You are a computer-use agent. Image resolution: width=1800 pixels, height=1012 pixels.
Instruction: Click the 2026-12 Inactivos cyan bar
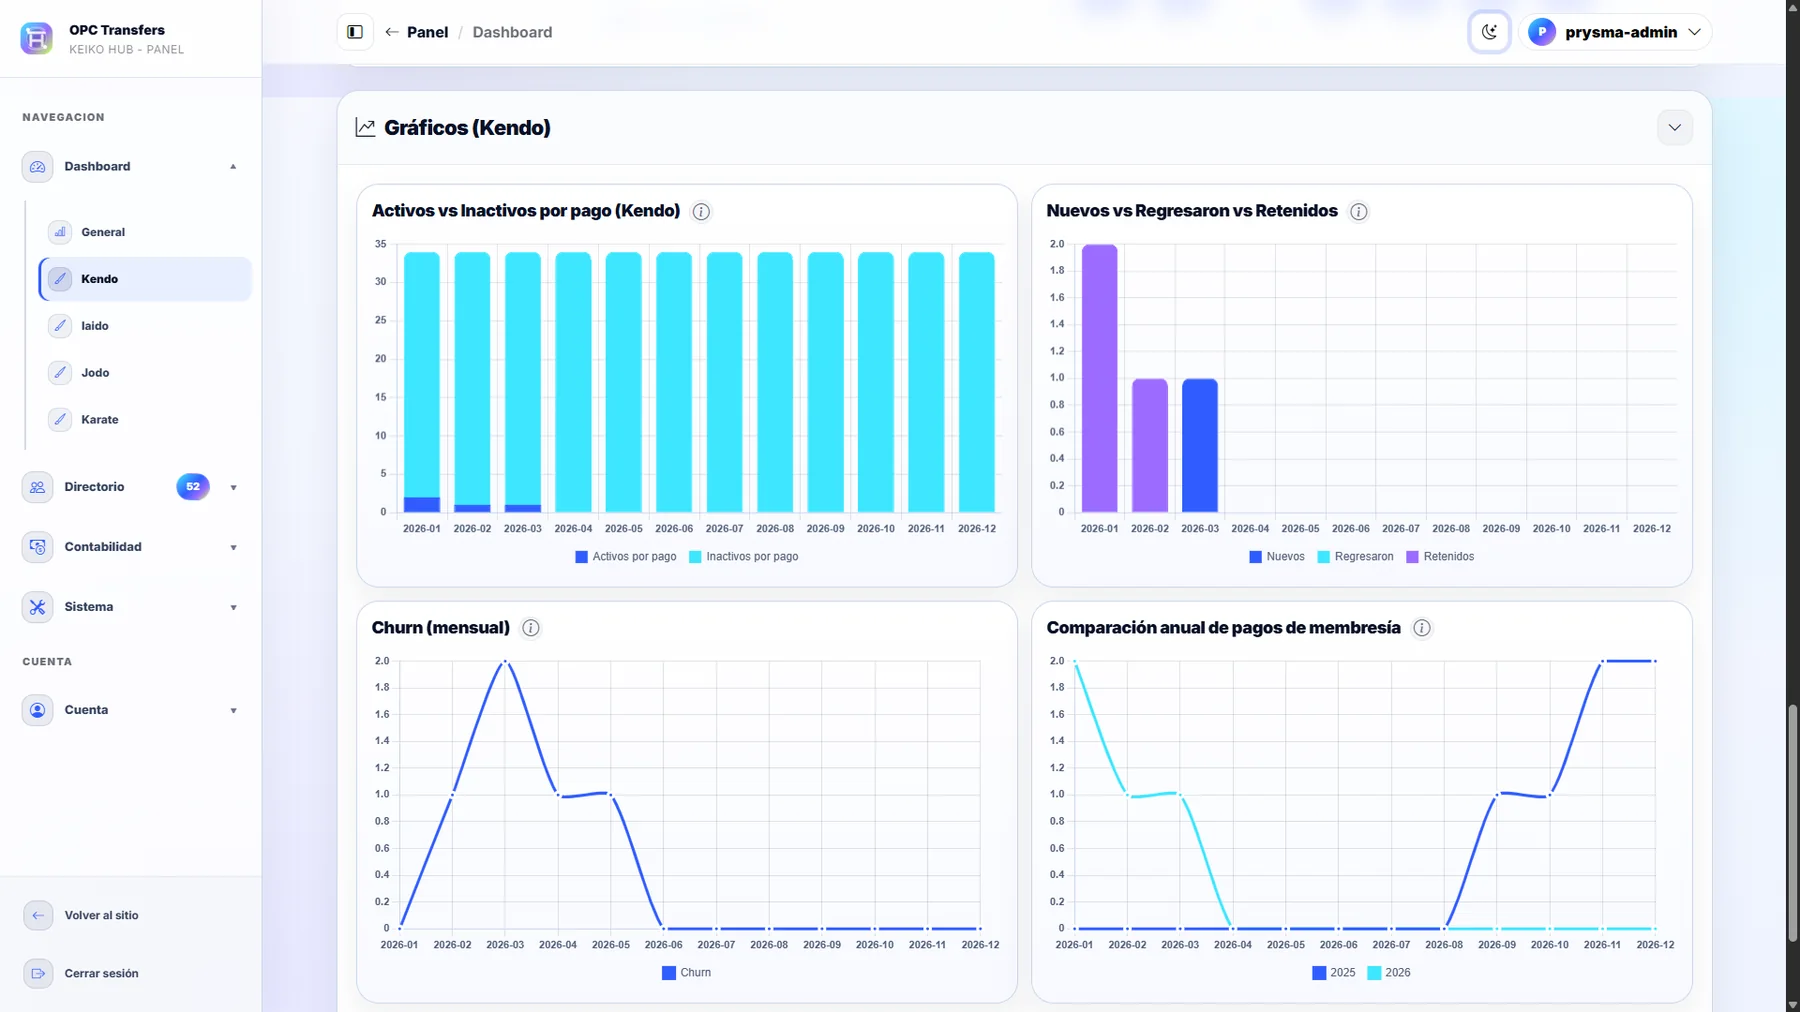coord(976,382)
